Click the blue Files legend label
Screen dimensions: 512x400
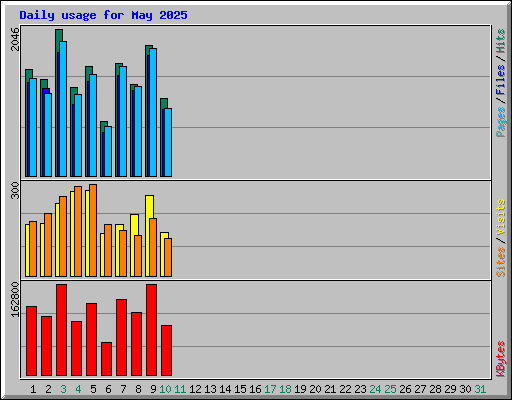click(x=501, y=80)
